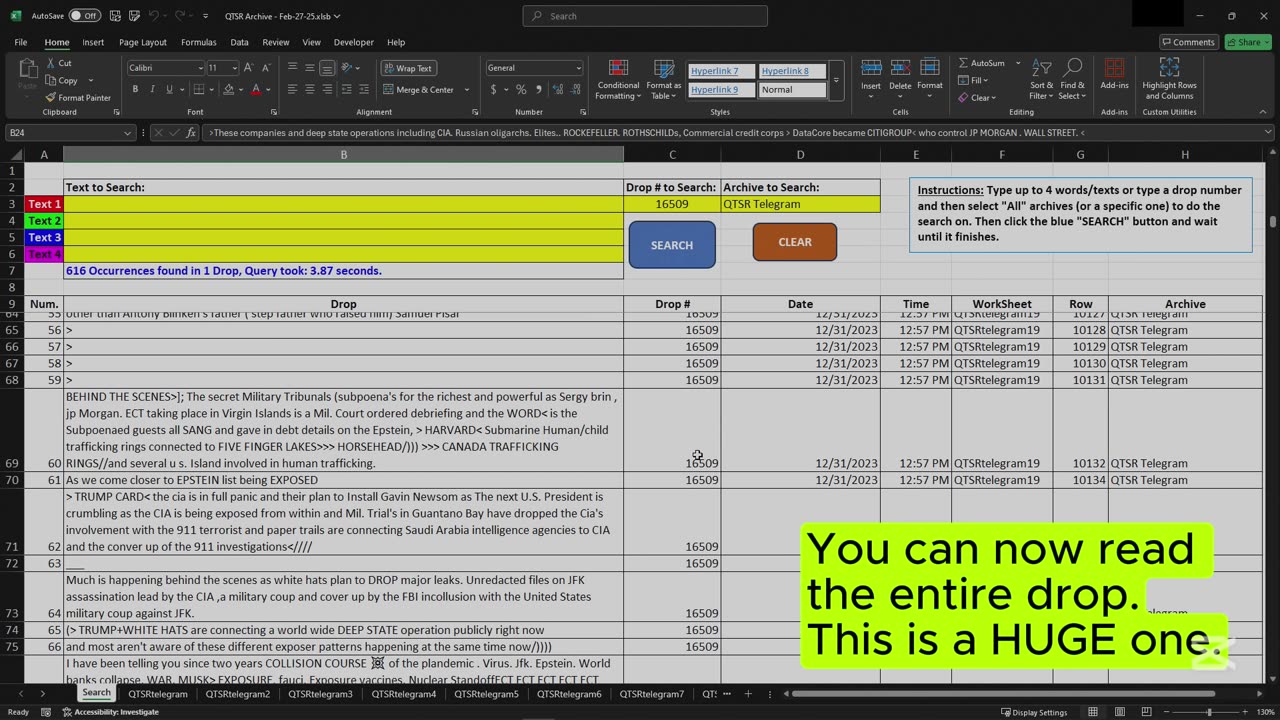
Task: Open Find & Select magnifier
Action: click(x=1072, y=79)
